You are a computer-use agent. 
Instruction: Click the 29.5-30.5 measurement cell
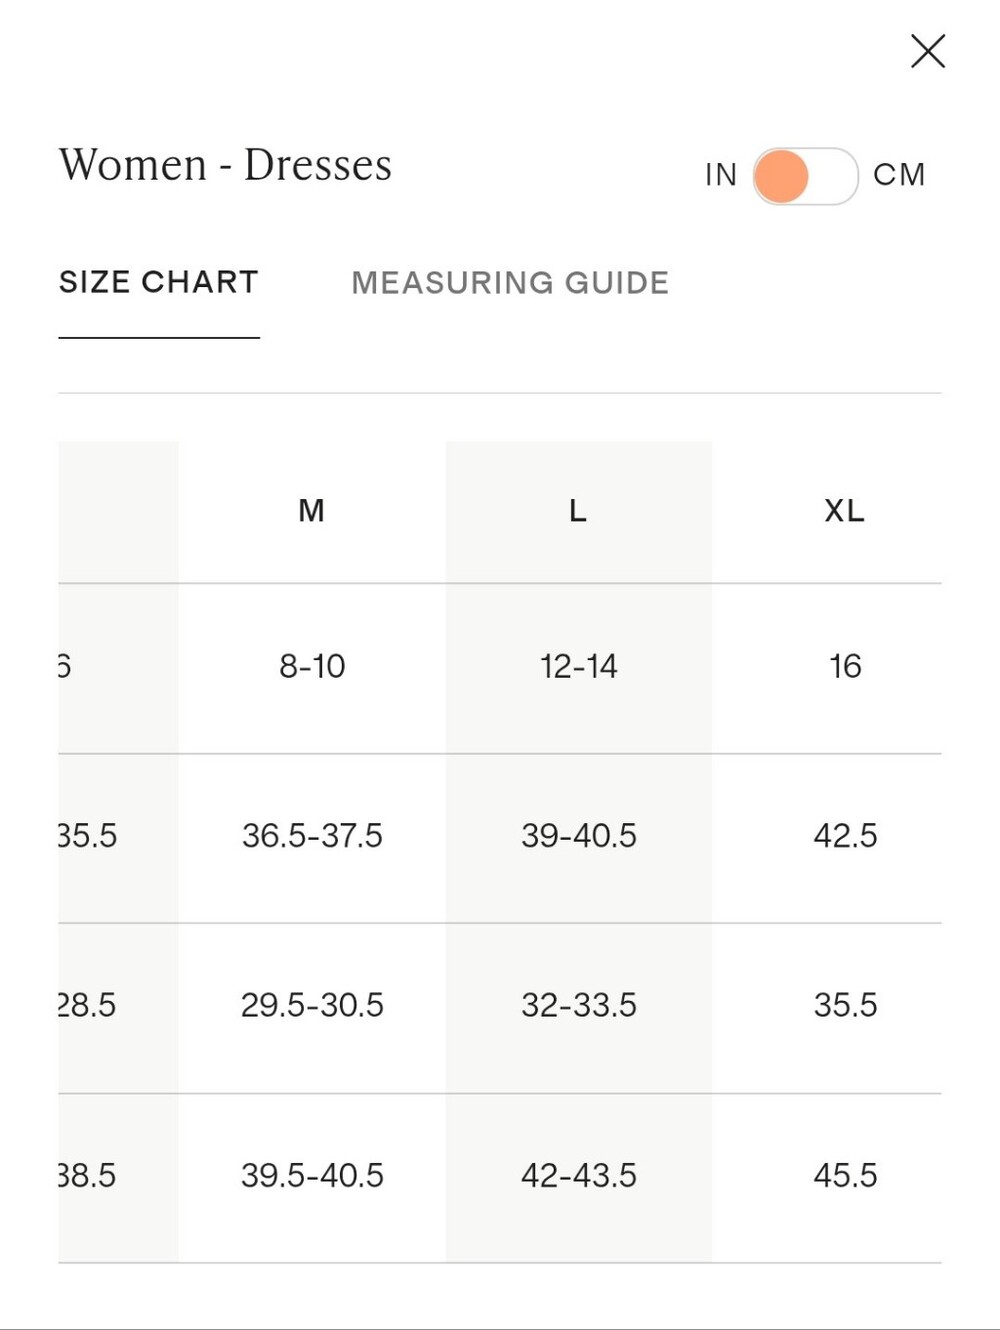pos(312,1005)
